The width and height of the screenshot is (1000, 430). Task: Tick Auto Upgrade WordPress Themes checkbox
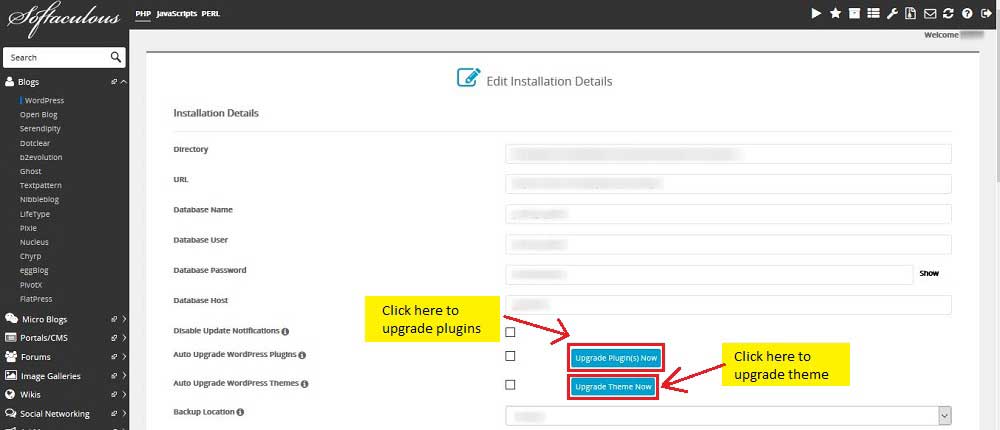(x=510, y=385)
